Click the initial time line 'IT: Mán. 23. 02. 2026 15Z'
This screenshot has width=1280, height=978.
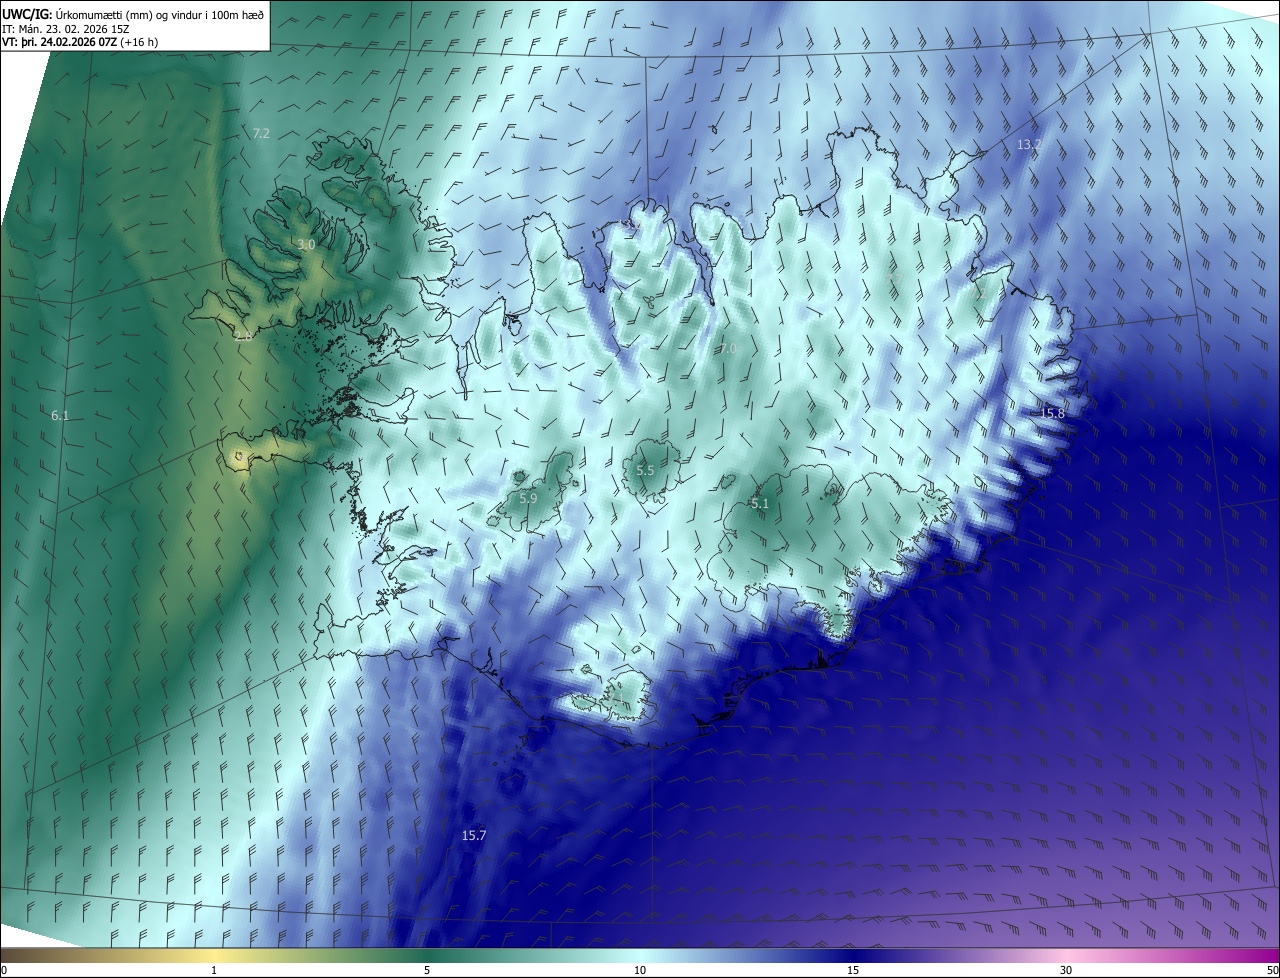(x=65, y=29)
